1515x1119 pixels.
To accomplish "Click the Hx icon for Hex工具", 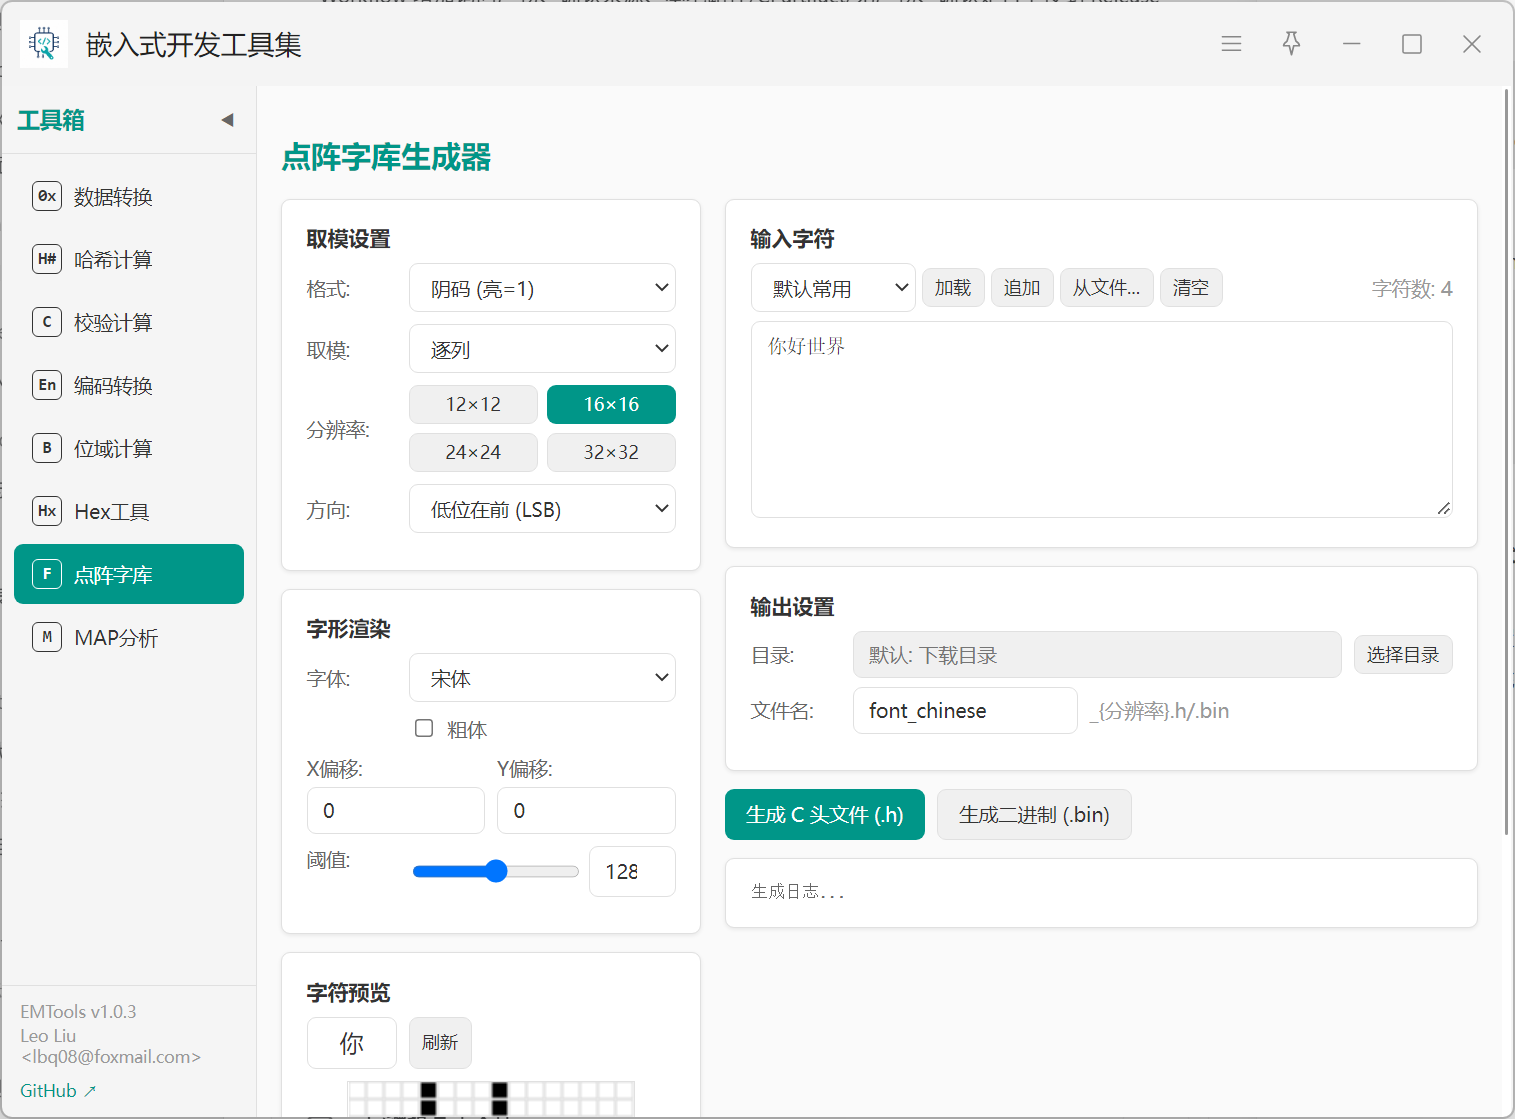I will point(47,511).
